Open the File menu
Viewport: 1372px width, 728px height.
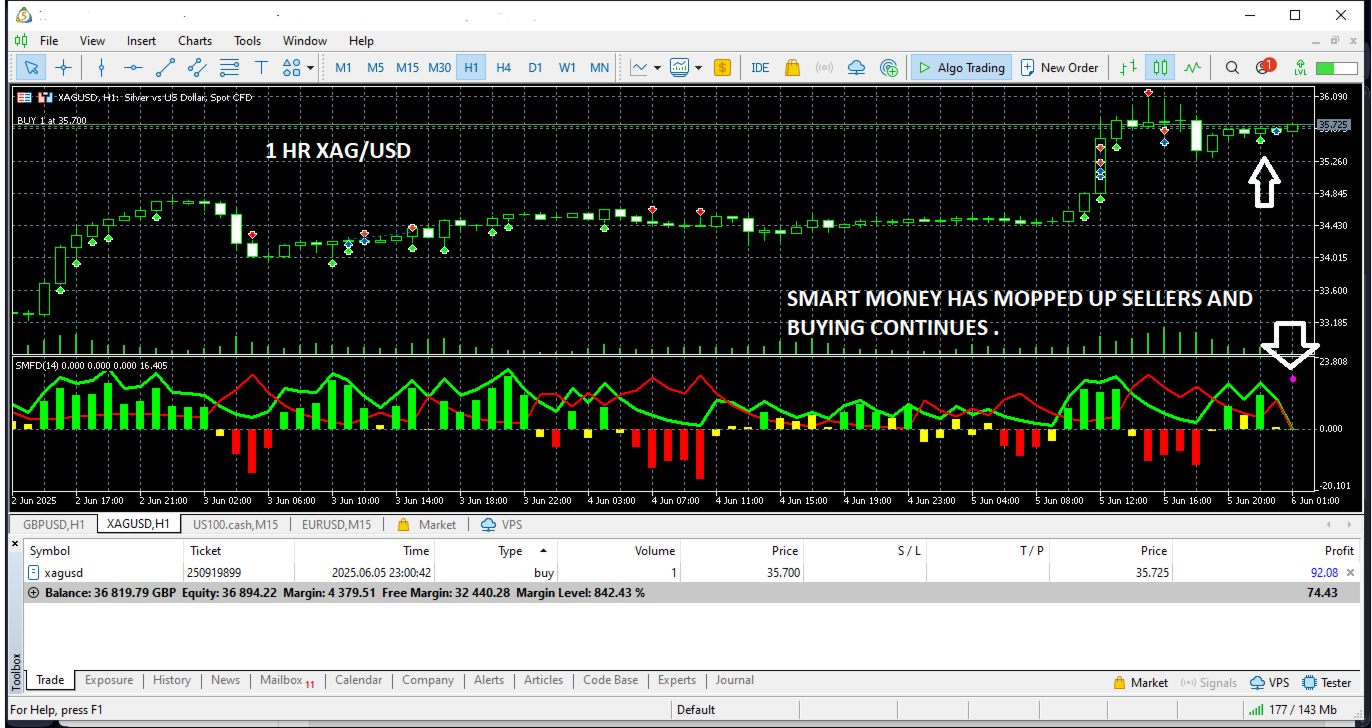(x=49, y=41)
